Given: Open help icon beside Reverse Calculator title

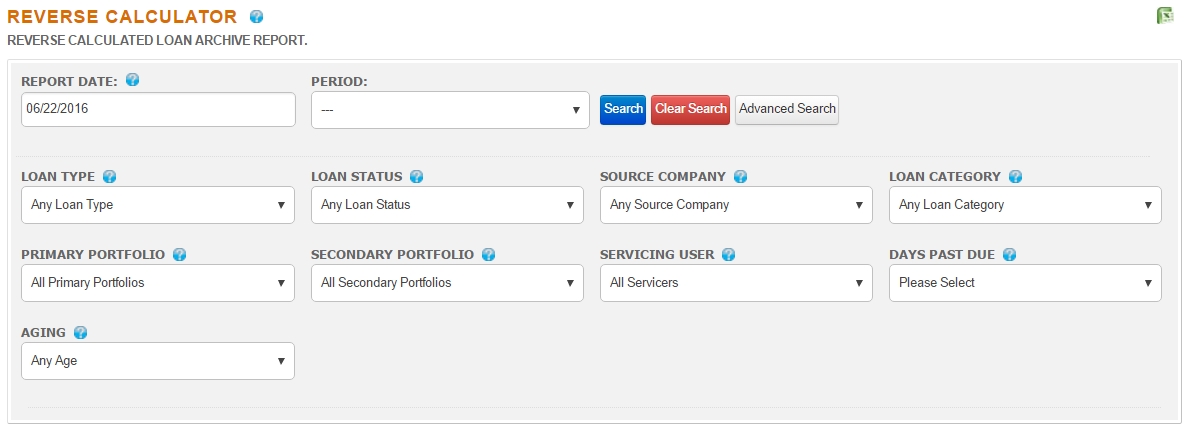Looking at the screenshot, I should [256, 17].
